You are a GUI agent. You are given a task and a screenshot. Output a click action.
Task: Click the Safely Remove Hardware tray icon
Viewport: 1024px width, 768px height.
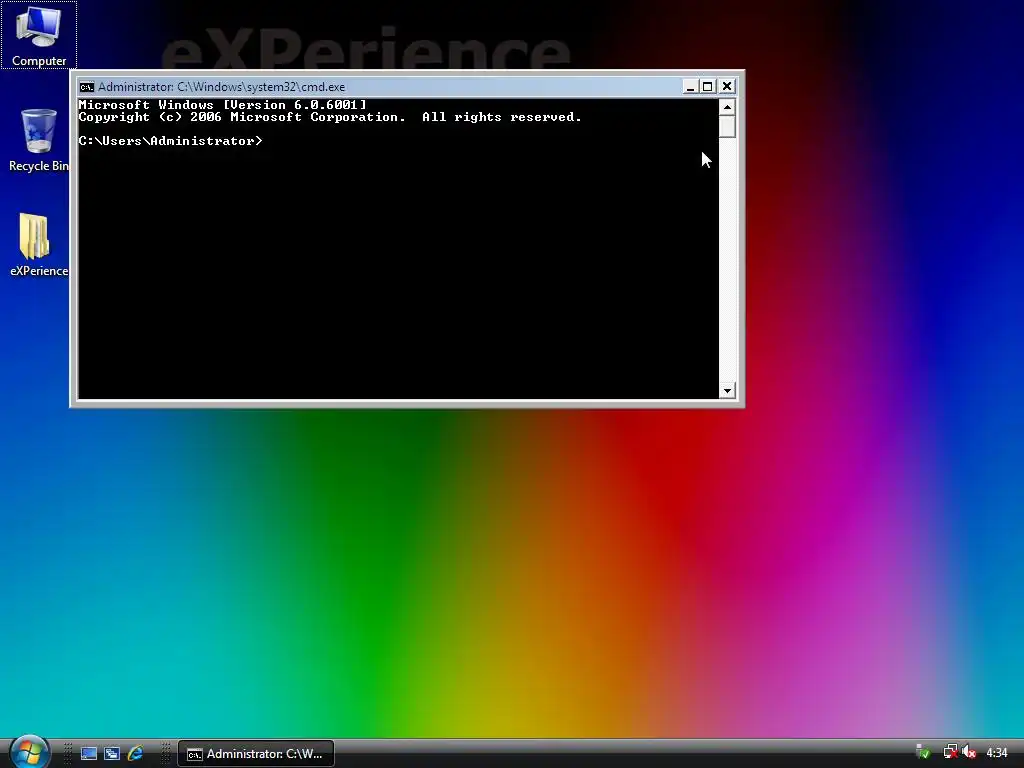(x=923, y=753)
